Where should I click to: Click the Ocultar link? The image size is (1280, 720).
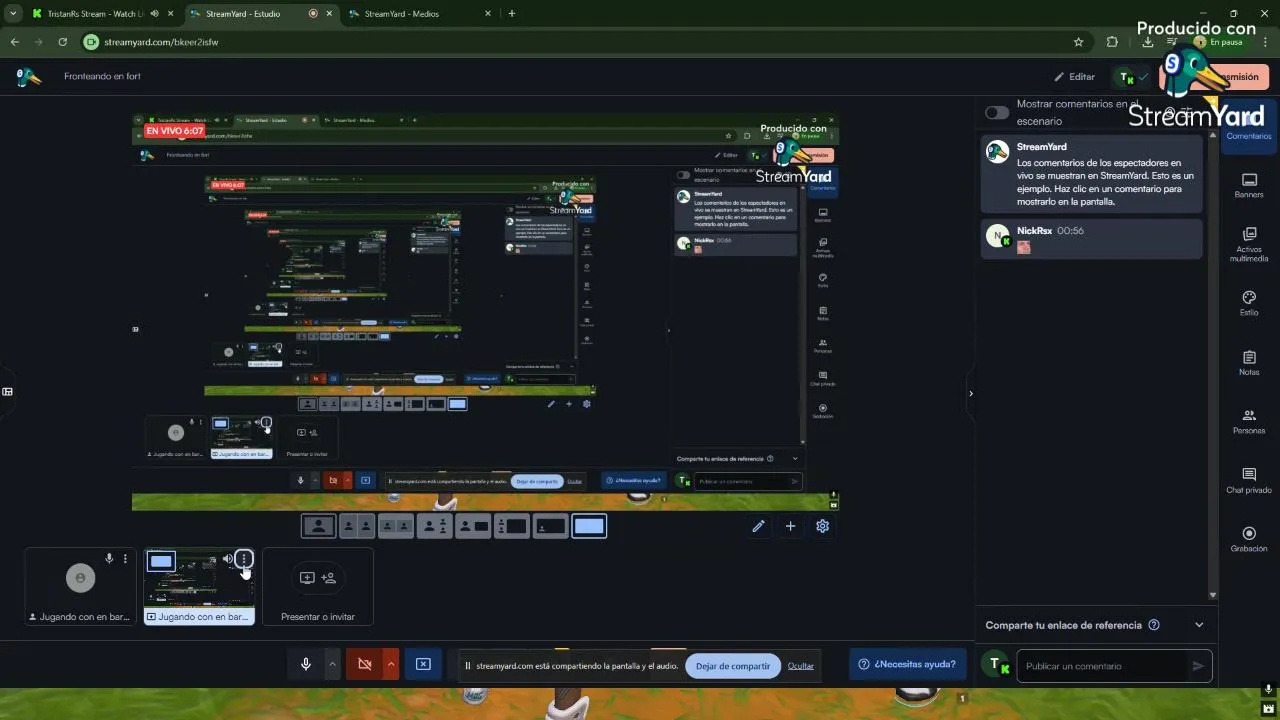(x=801, y=666)
